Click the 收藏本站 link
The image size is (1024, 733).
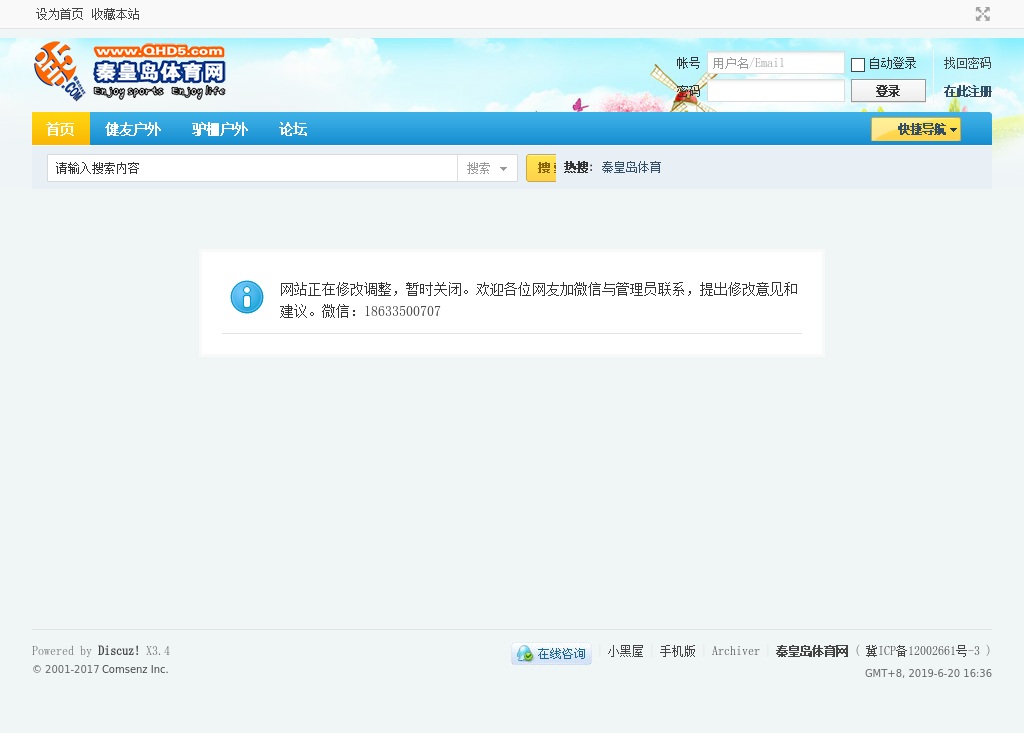coord(115,14)
